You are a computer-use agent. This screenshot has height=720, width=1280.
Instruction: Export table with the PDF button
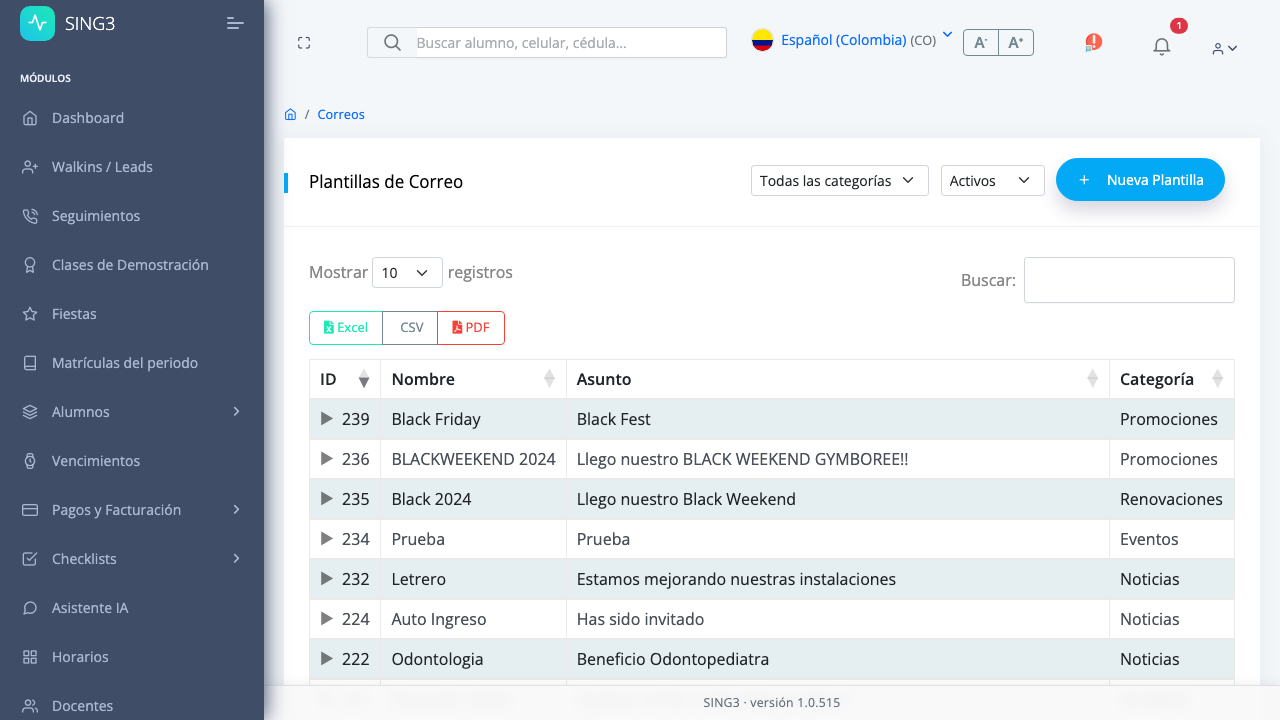(471, 328)
